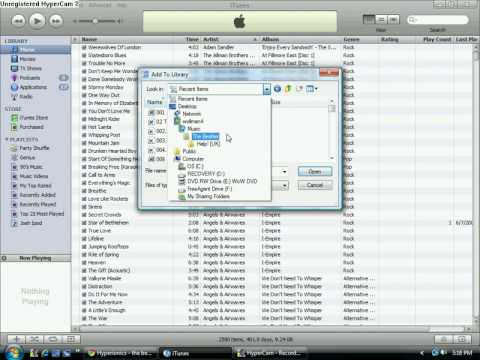Switch iTunes to list view

[369, 20]
